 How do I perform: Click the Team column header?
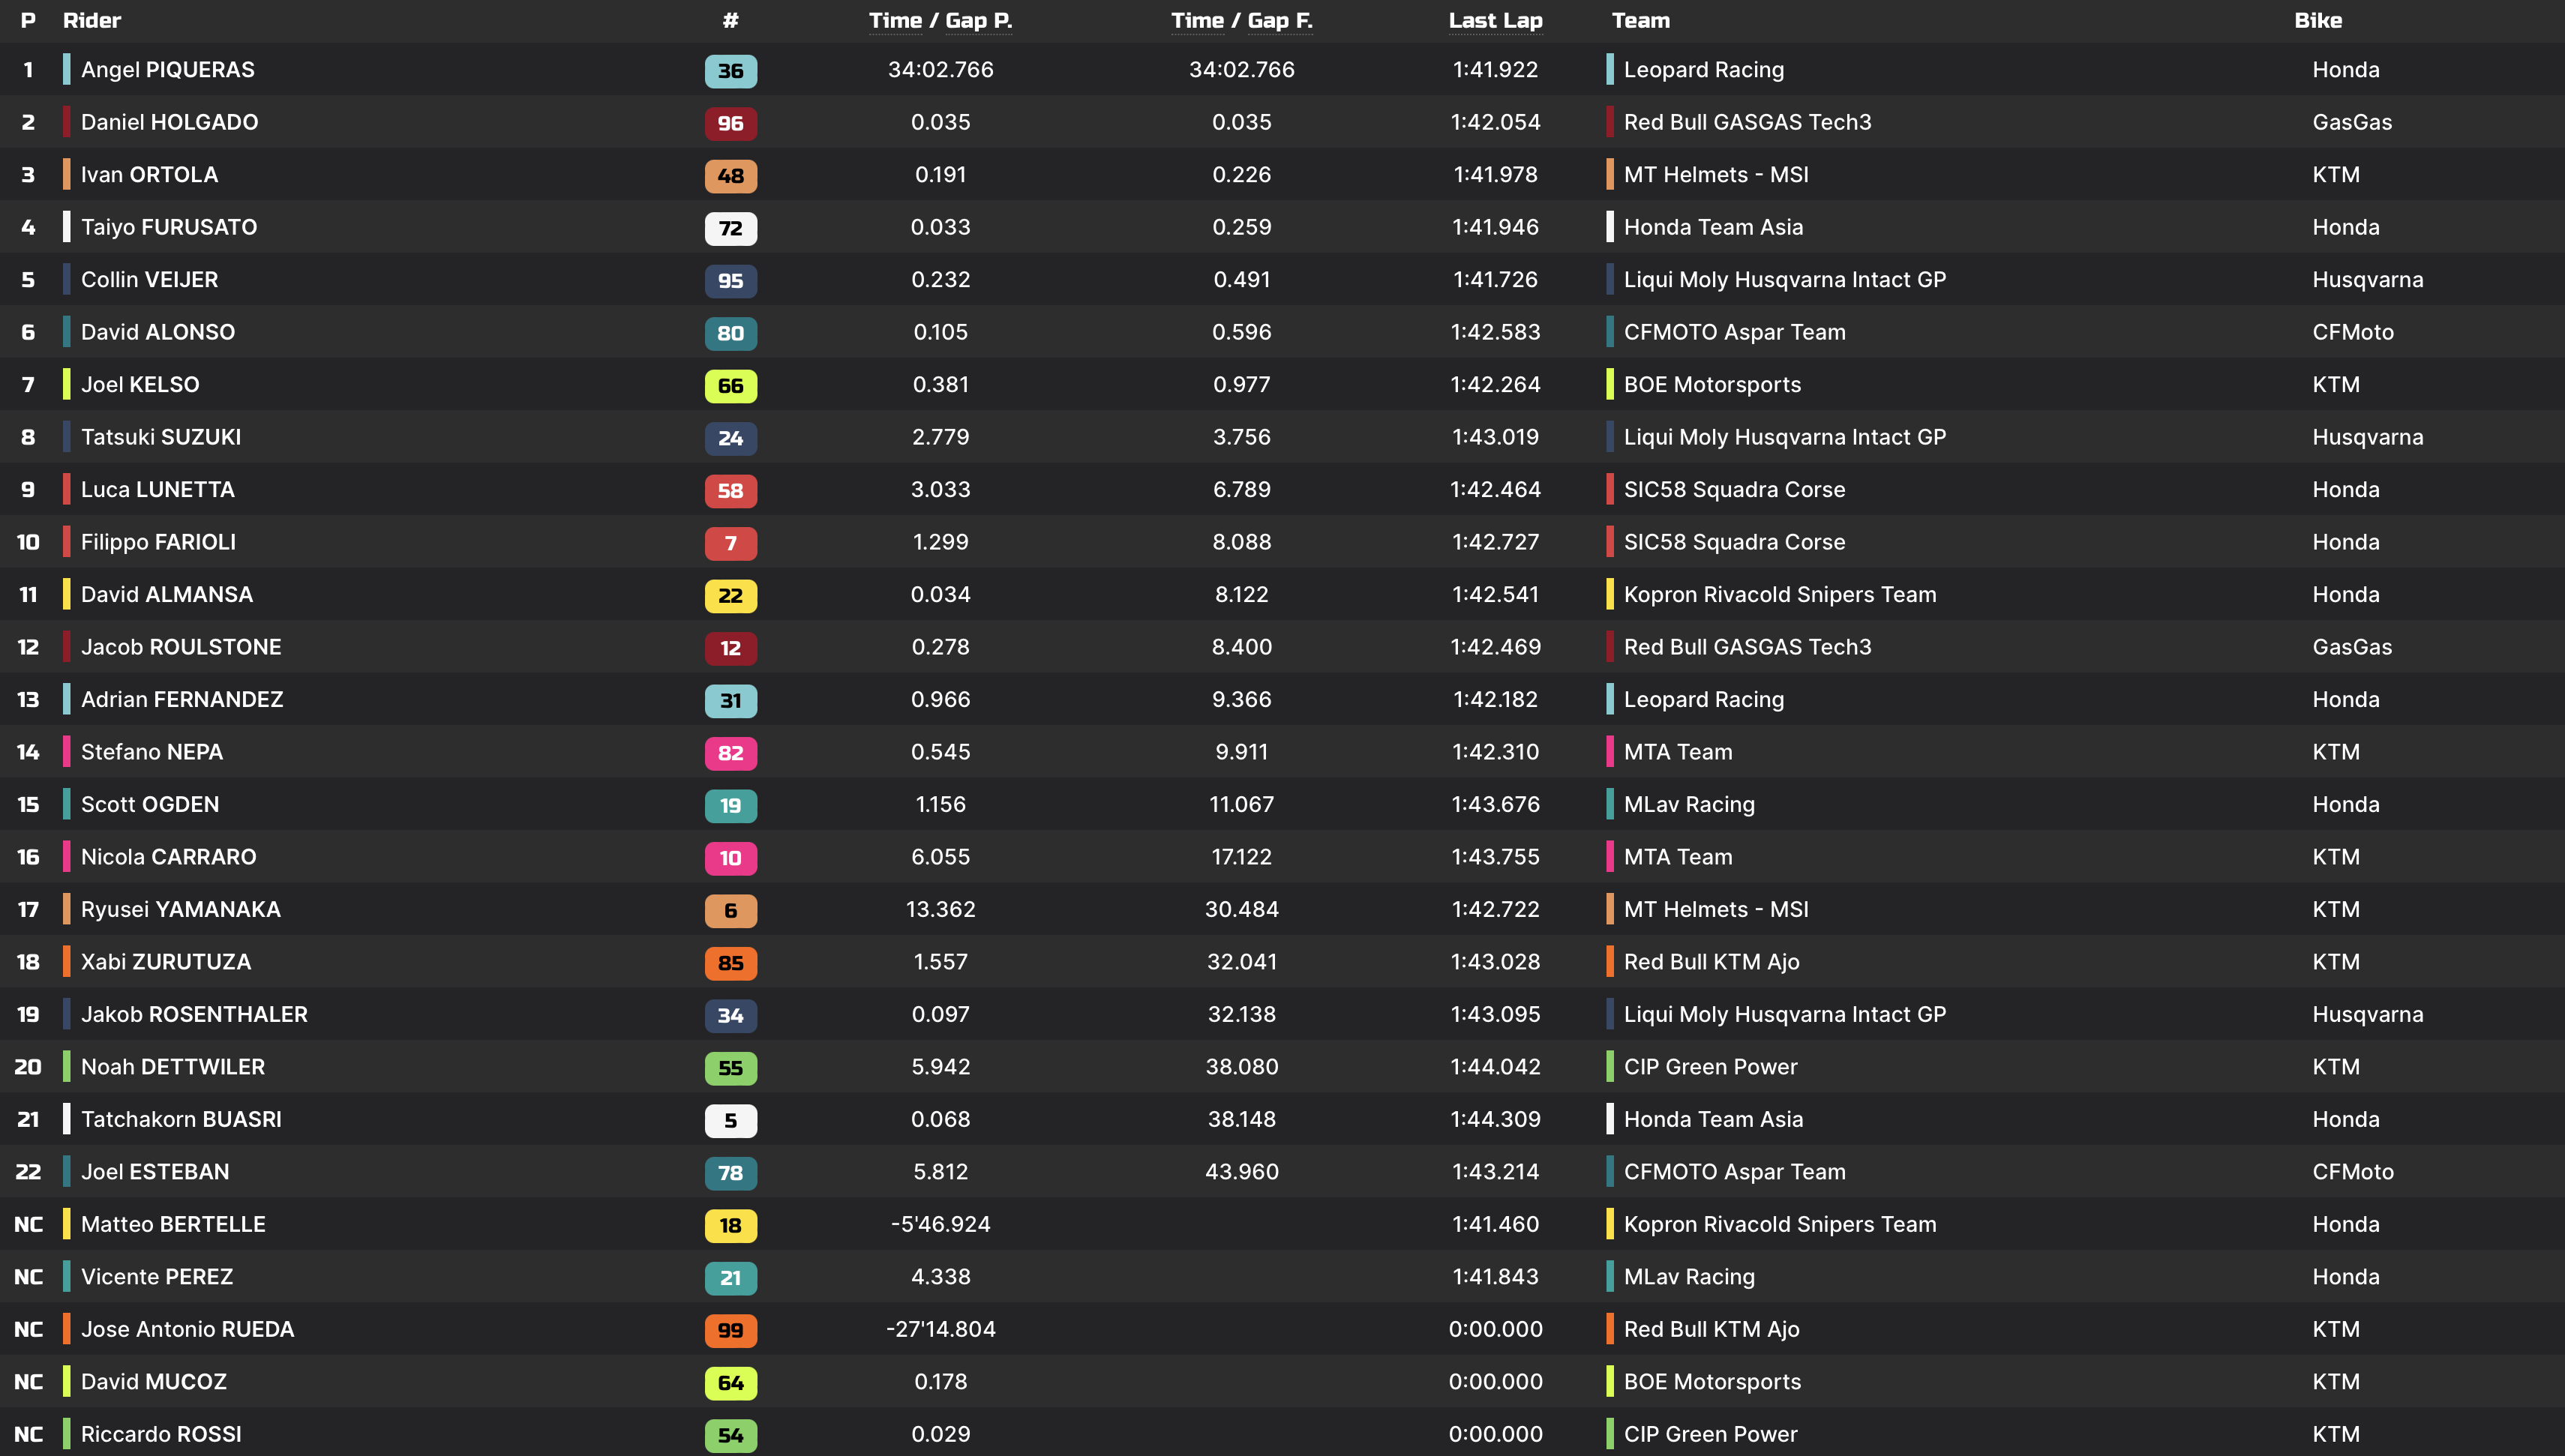pos(1640,21)
